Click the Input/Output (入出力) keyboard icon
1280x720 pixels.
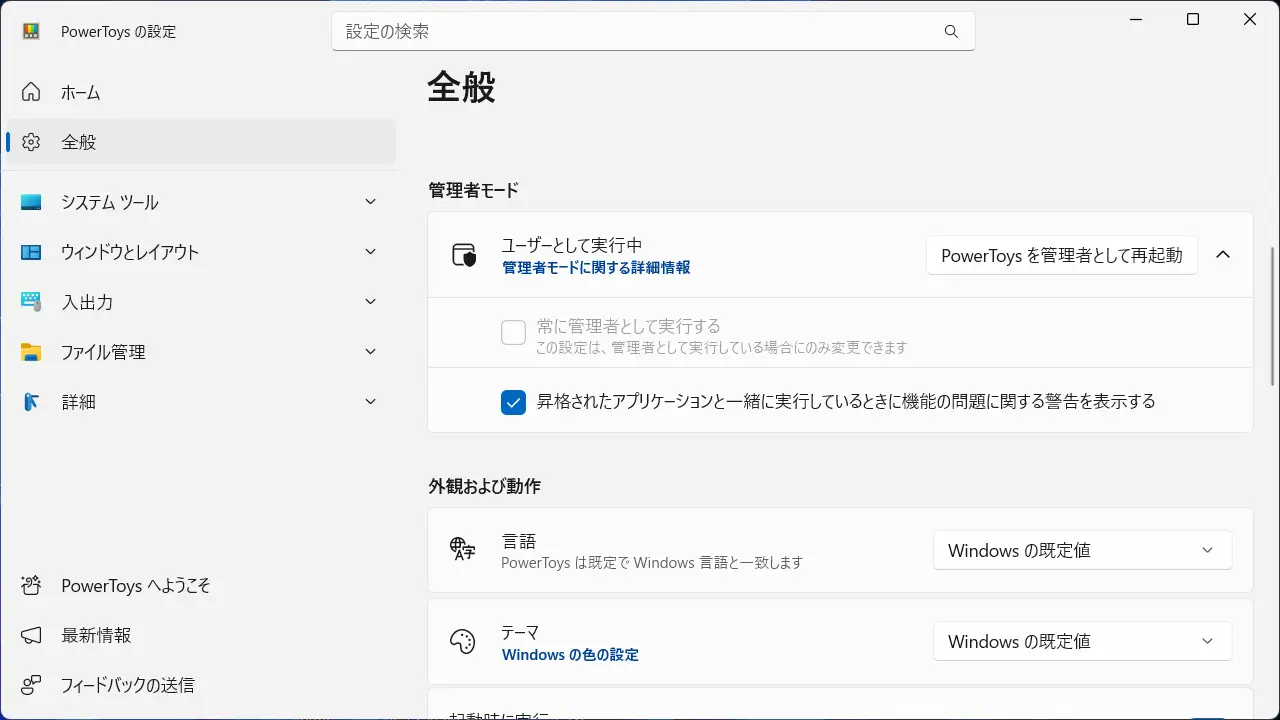pos(31,302)
